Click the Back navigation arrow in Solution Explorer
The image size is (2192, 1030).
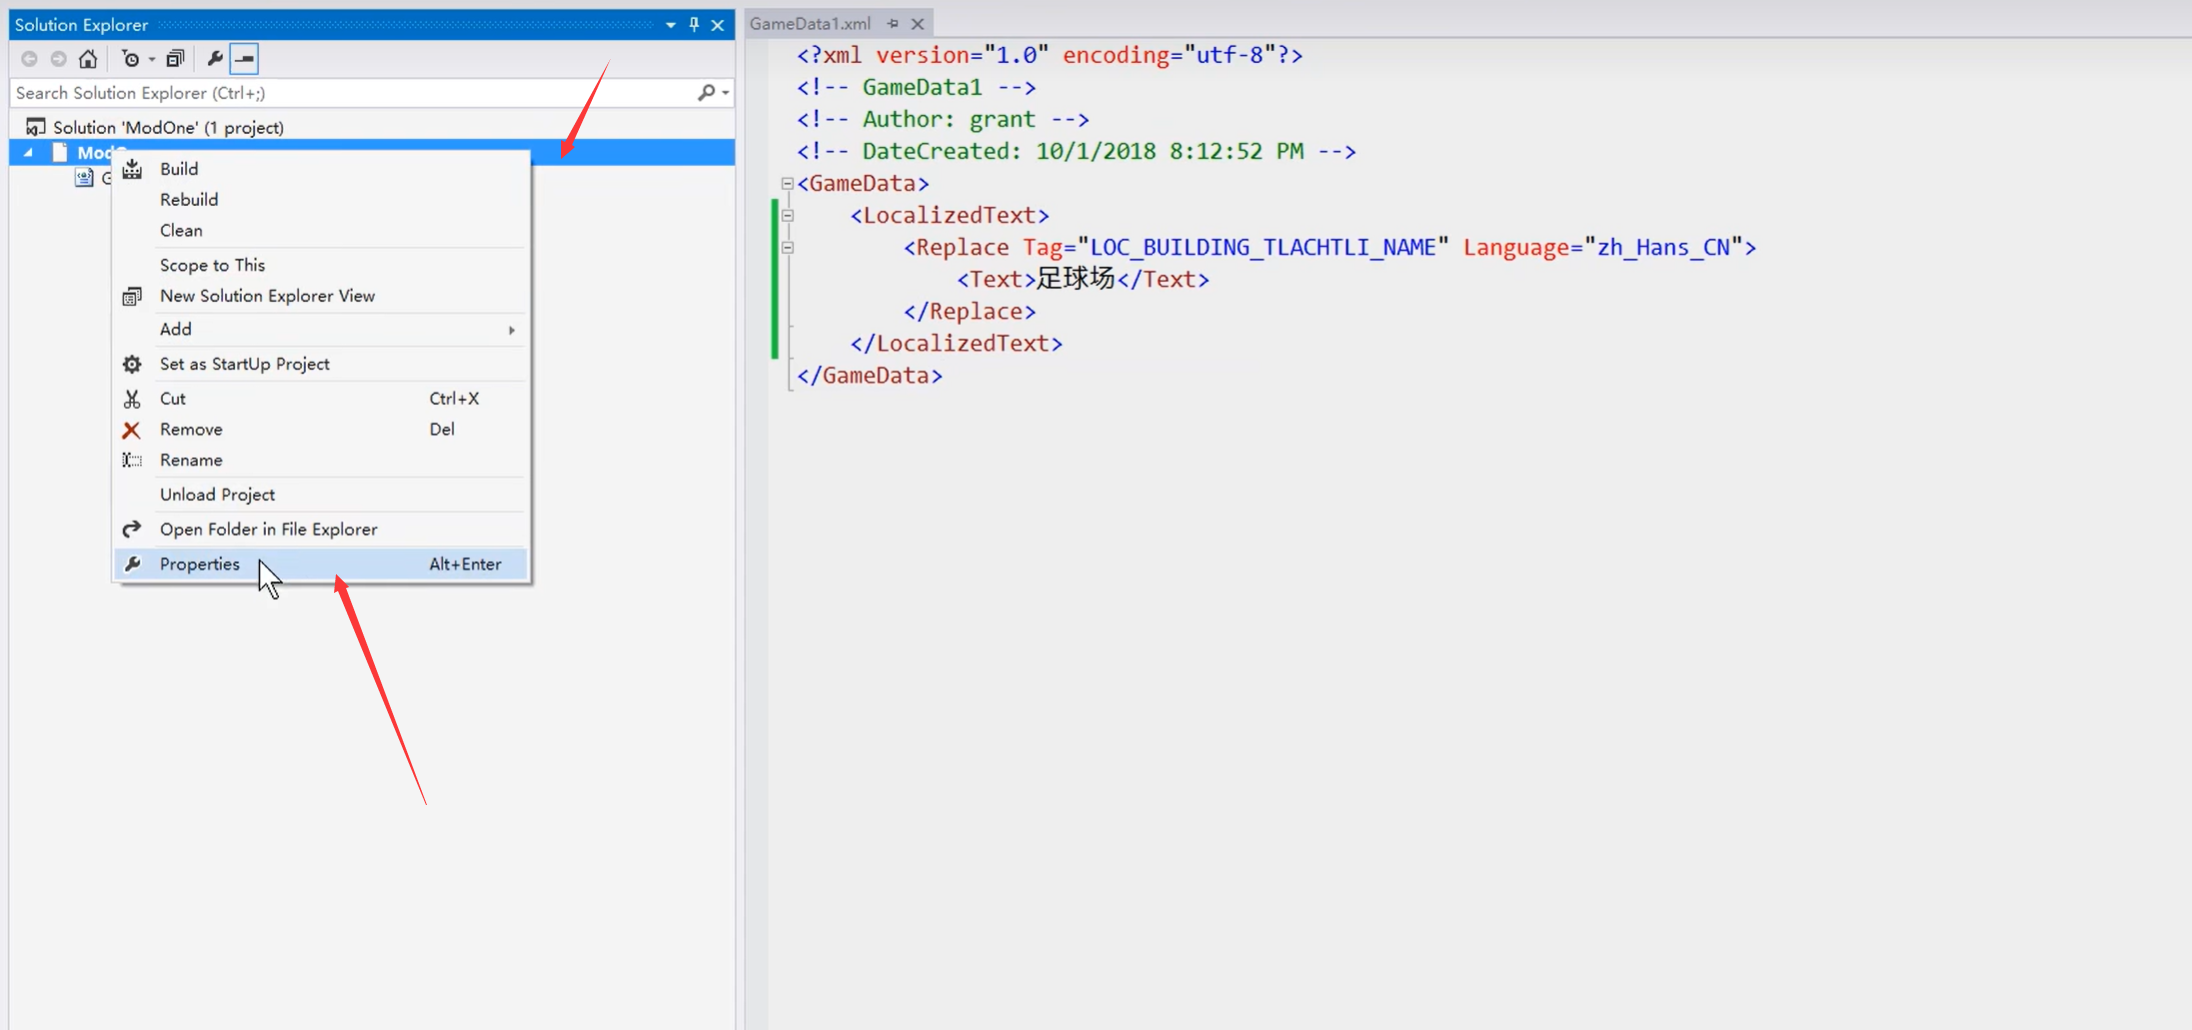pyautogui.click(x=29, y=59)
